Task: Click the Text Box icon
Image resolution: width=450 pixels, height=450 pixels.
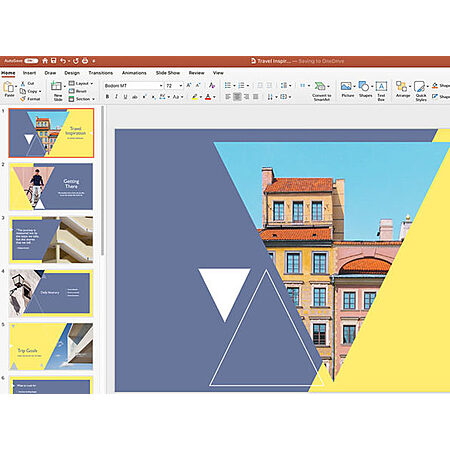Action: tap(381, 86)
